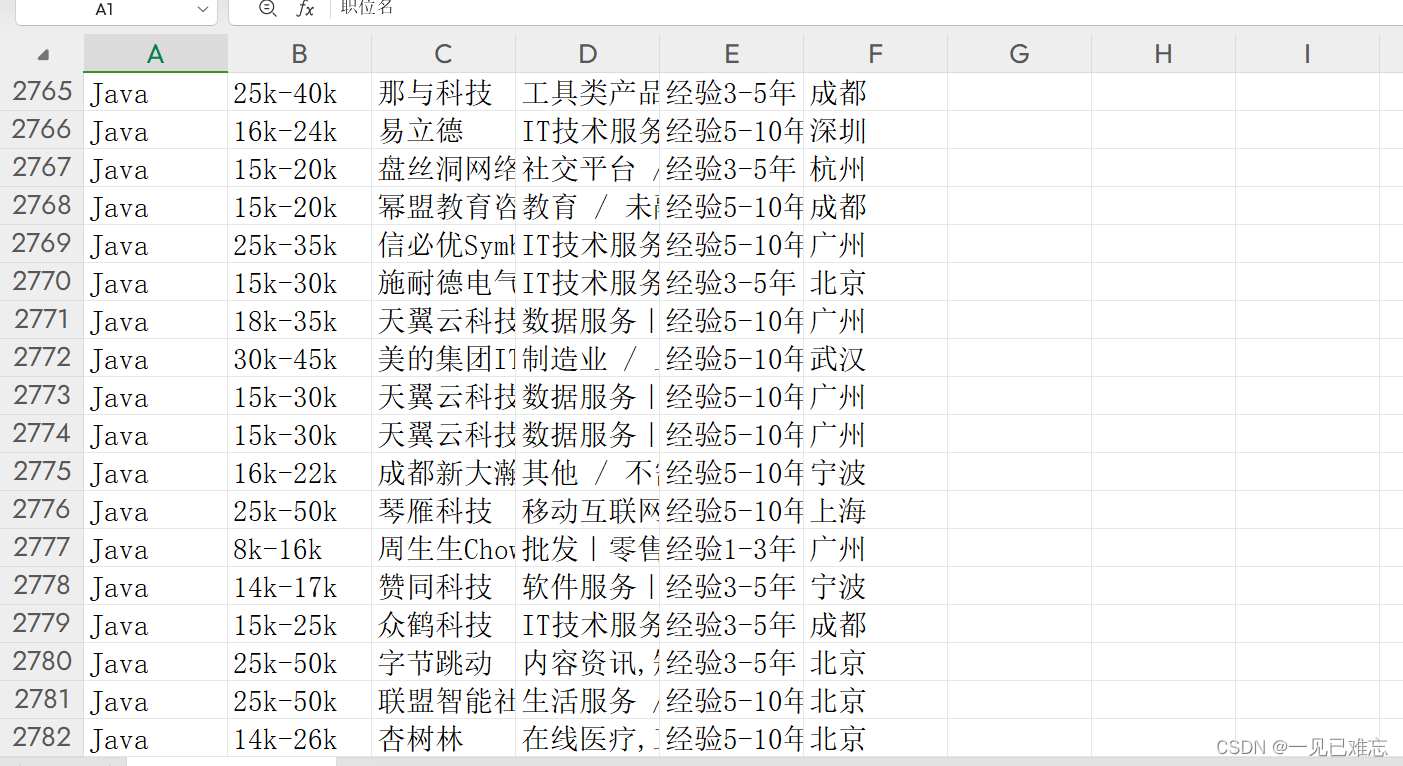Select the cell containing 字节跳动
Screen dimensions: 1403x766
click(x=443, y=662)
